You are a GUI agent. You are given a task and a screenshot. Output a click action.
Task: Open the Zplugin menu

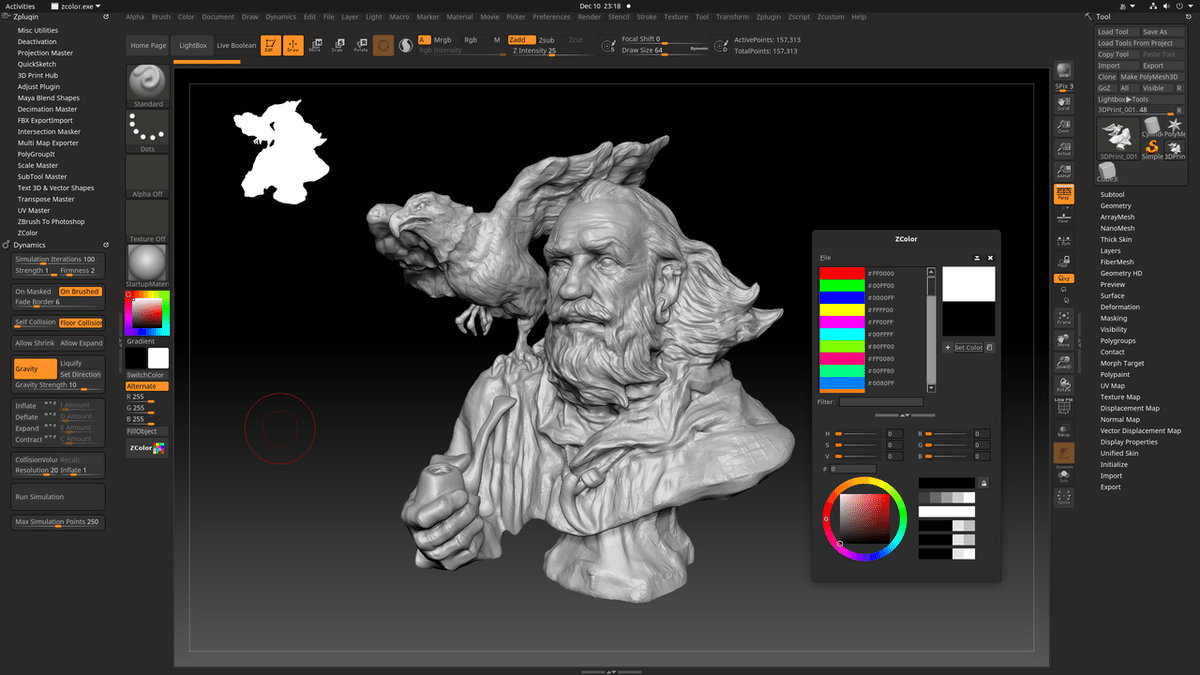[x=768, y=17]
